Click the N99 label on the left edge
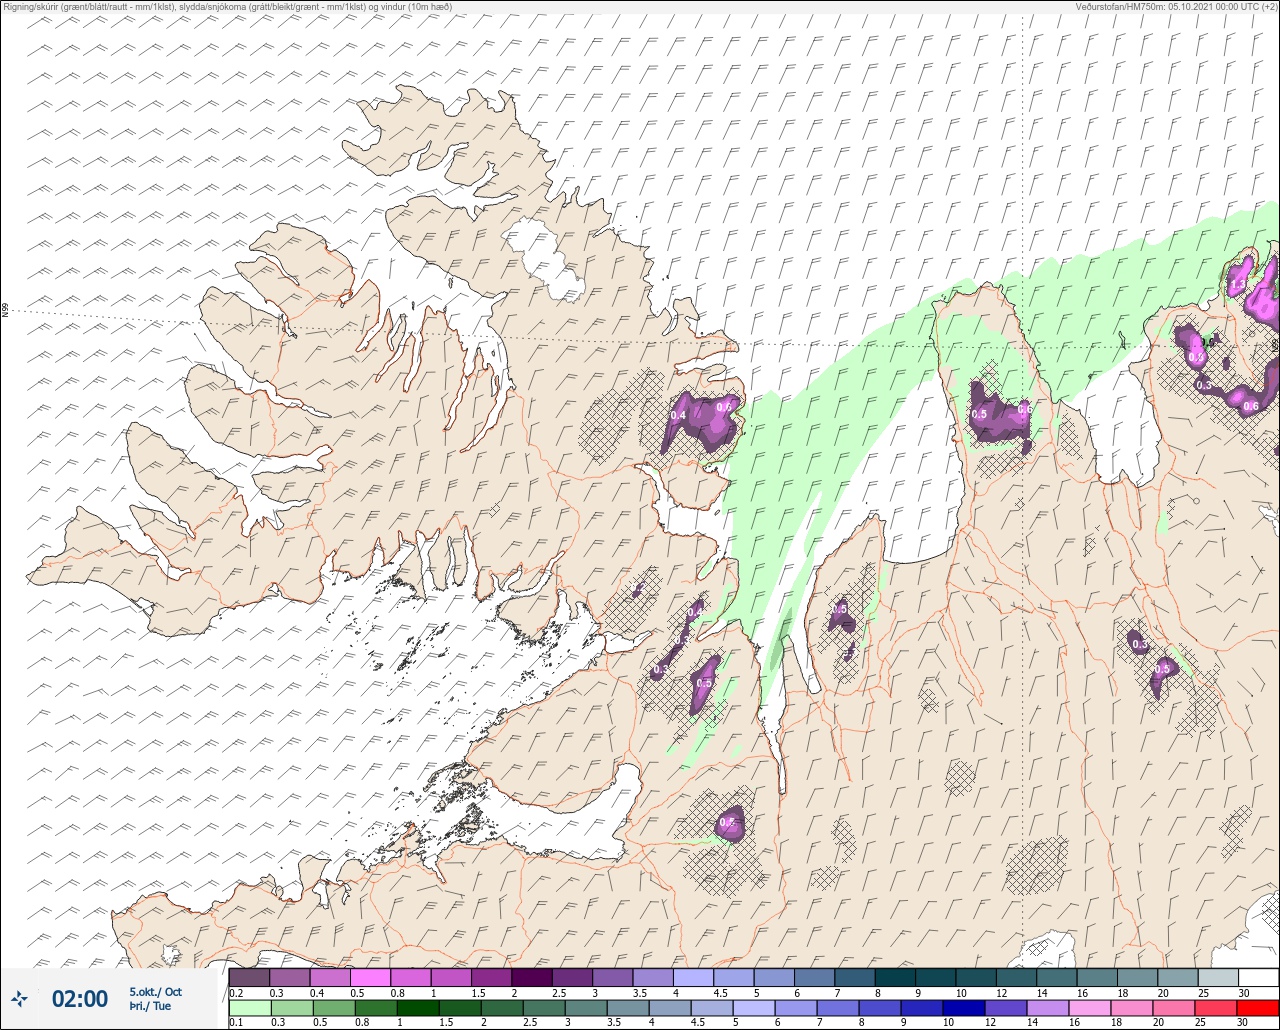The width and height of the screenshot is (1280, 1030). click(x=5, y=310)
